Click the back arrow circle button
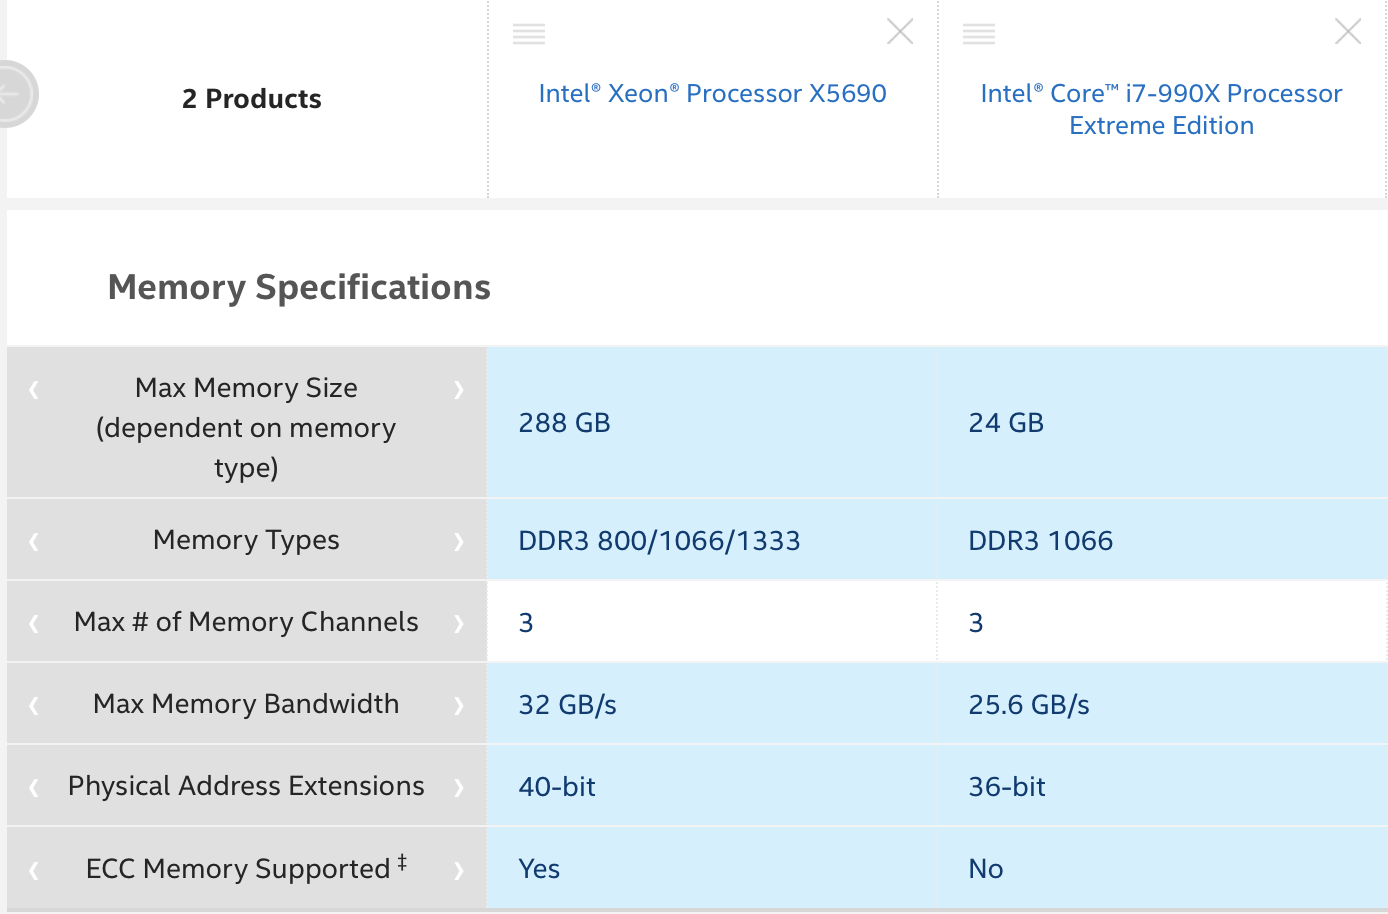This screenshot has width=1388, height=914. pyautogui.click(x=14, y=94)
